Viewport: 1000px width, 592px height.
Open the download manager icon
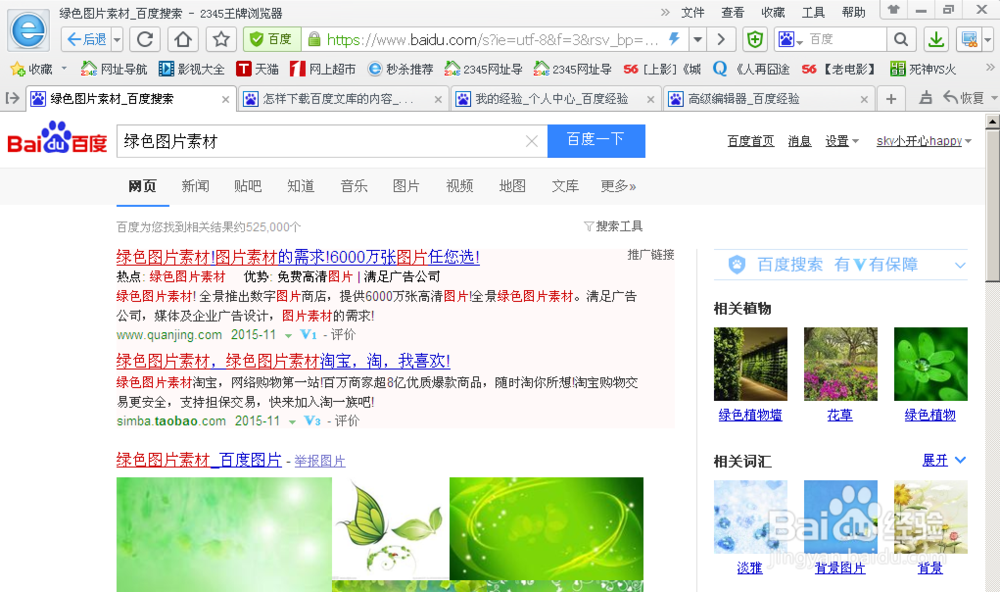936,40
